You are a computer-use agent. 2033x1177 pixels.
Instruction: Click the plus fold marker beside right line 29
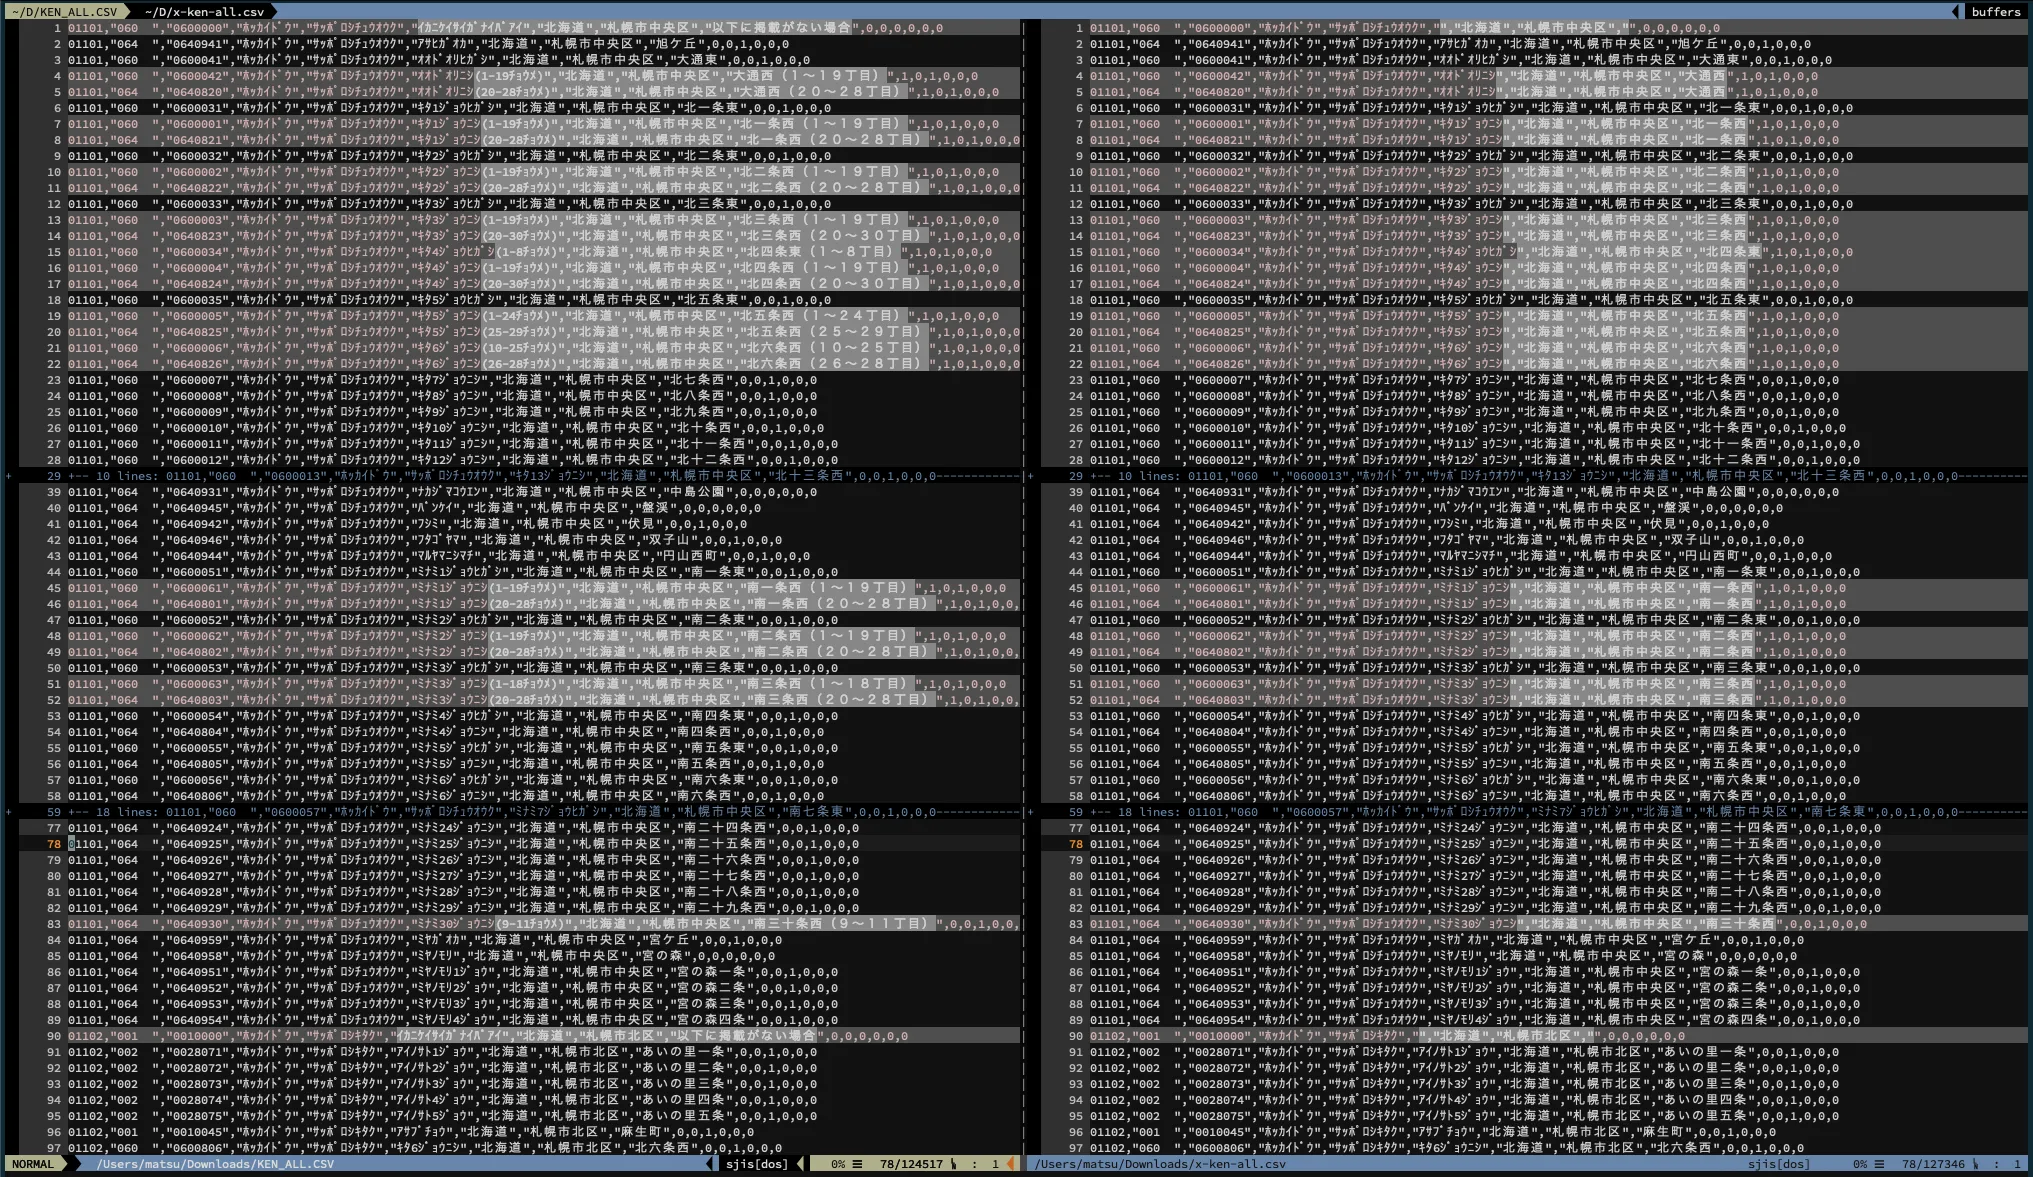coord(1031,476)
